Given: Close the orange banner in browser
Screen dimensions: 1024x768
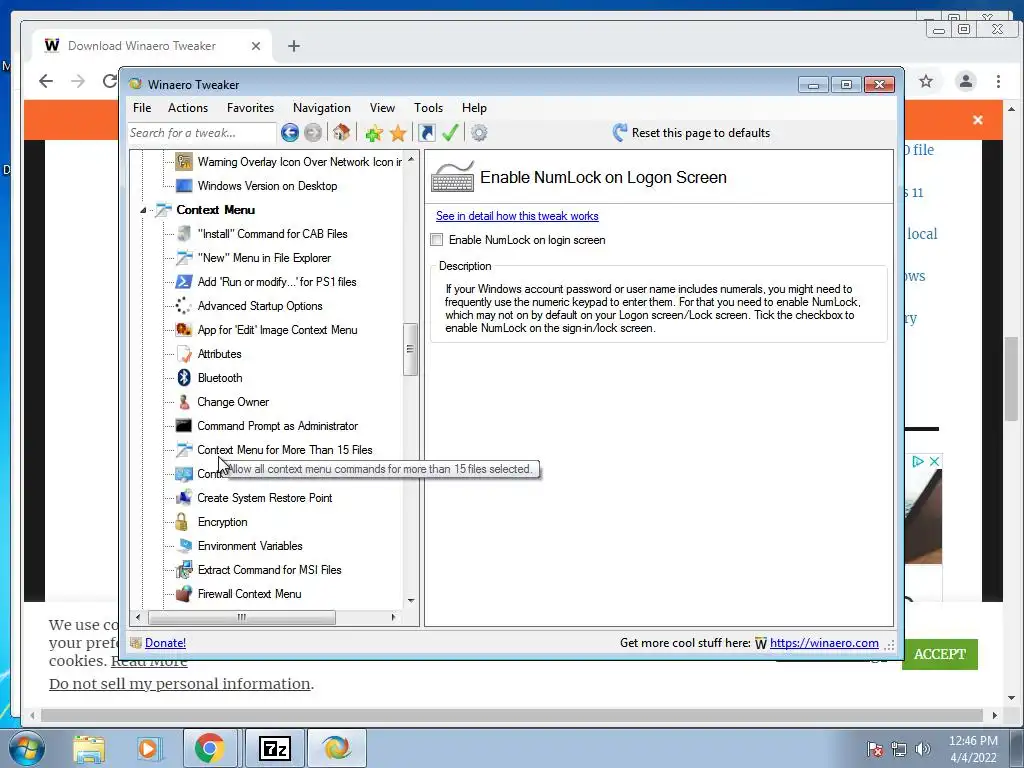Looking at the screenshot, I should [978, 120].
